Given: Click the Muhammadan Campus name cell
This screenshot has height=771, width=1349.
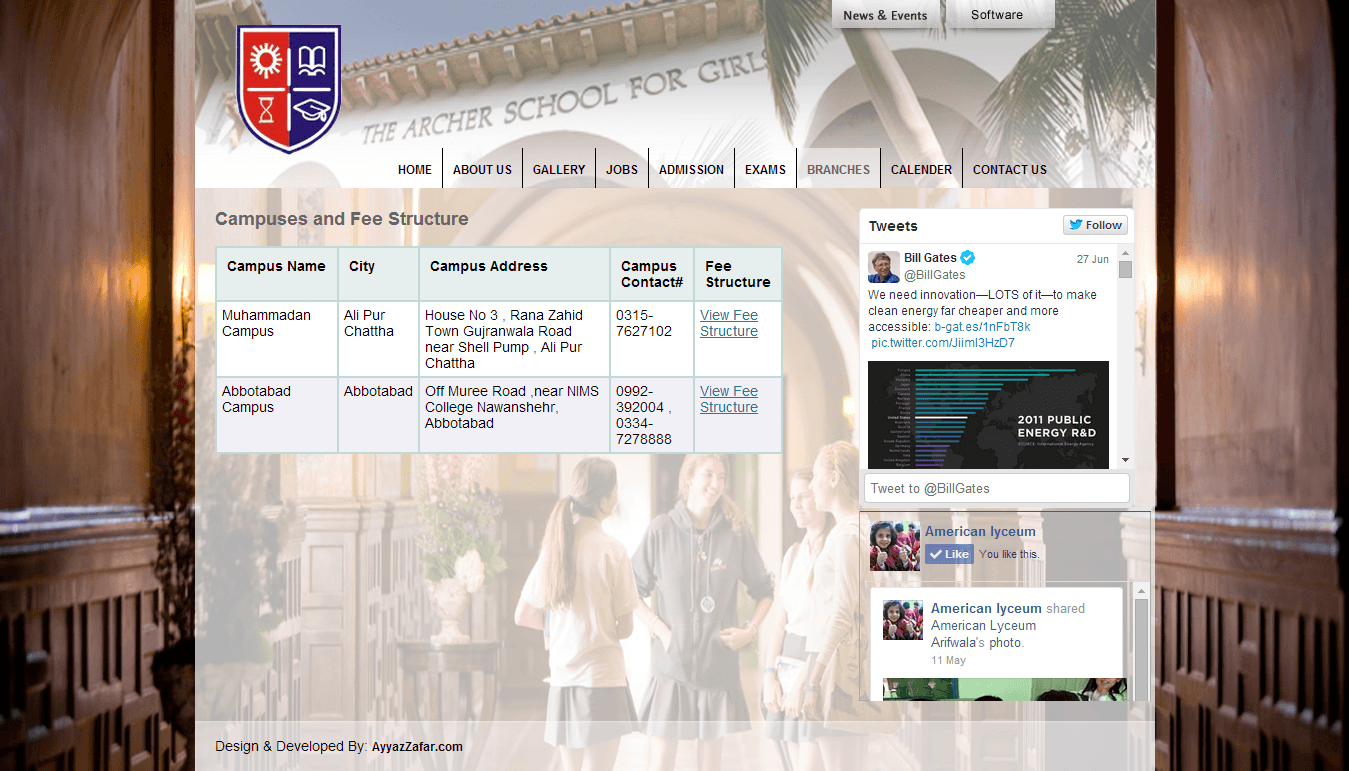Looking at the screenshot, I should pyautogui.click(x=277, y=339).
